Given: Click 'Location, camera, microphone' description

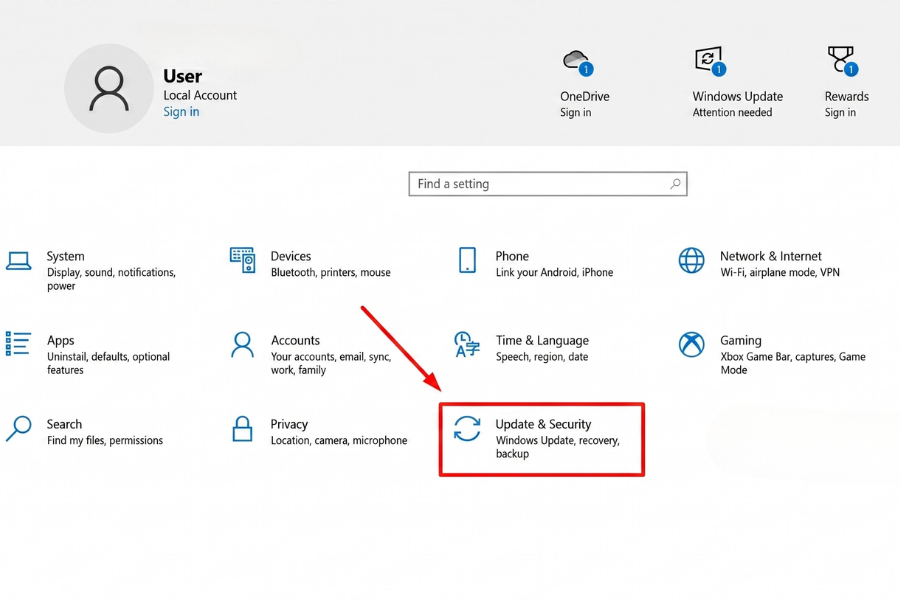Looking at the screenshot, I should [339, 440].
